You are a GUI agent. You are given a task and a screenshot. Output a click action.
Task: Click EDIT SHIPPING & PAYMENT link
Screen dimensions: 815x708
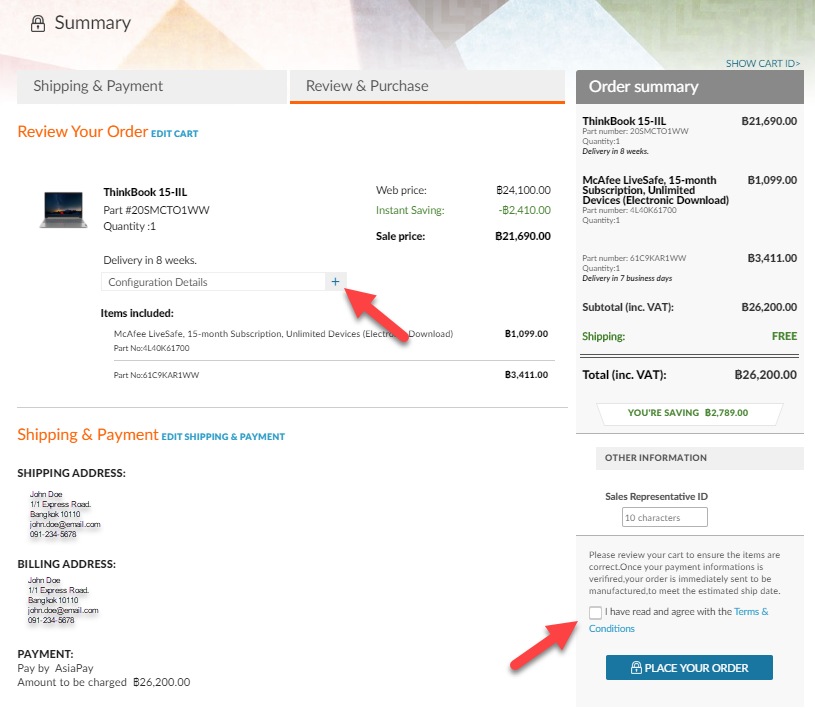(x=223, y=437)
